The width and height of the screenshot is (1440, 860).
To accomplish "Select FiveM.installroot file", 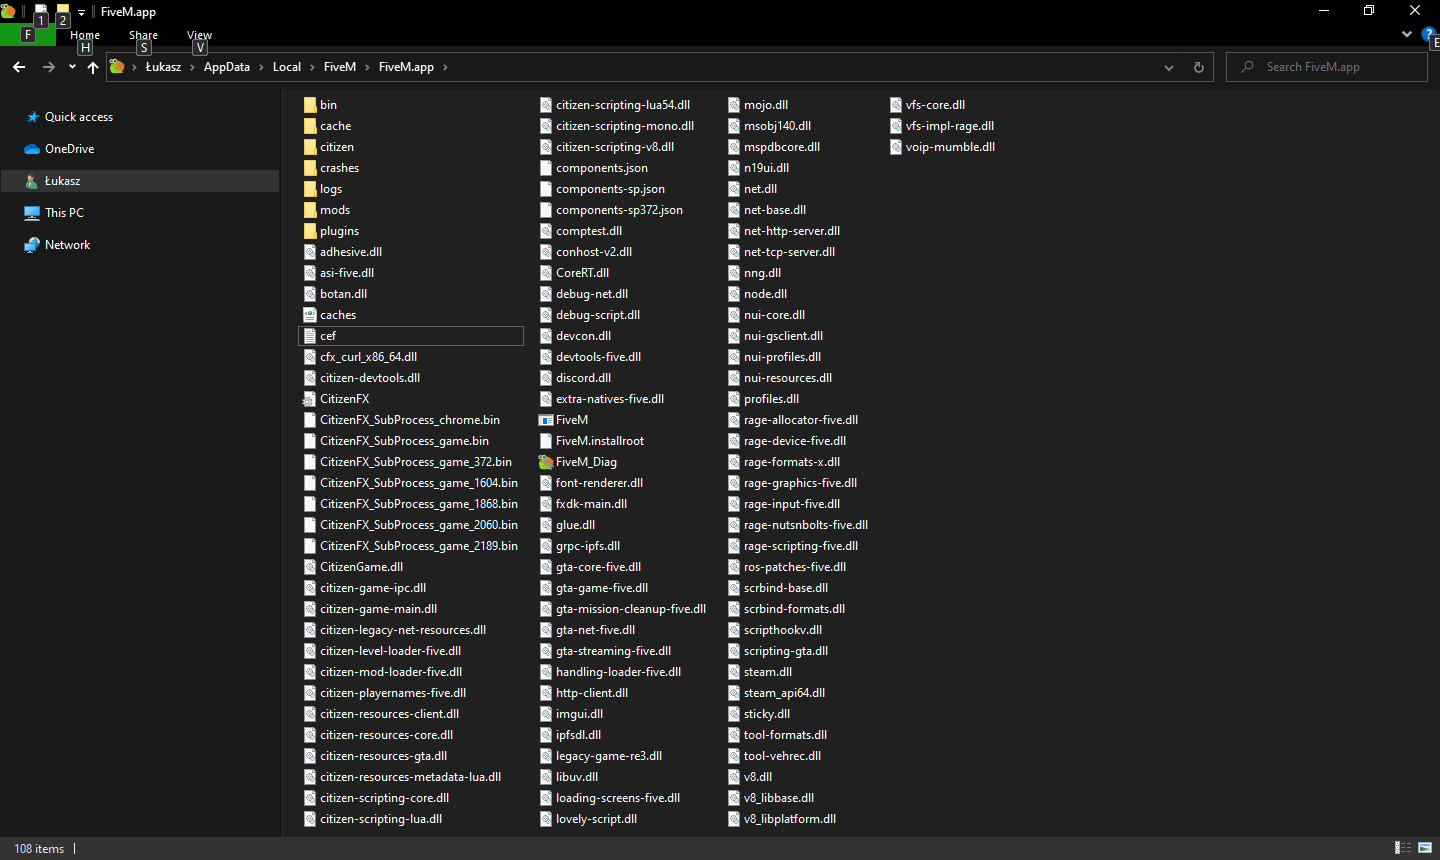I will 592,441.
